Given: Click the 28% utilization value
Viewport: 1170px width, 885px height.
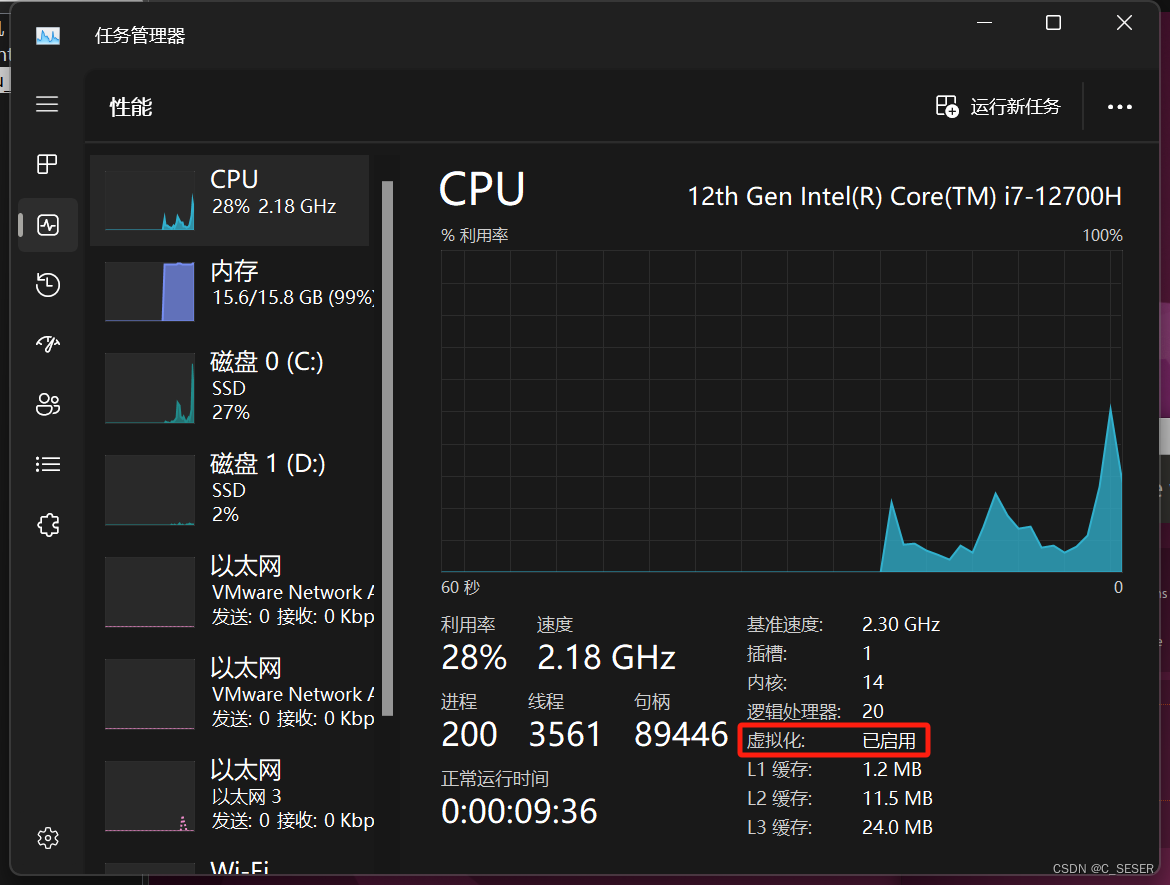Looking at the screenshot, I should pos(474,657).
